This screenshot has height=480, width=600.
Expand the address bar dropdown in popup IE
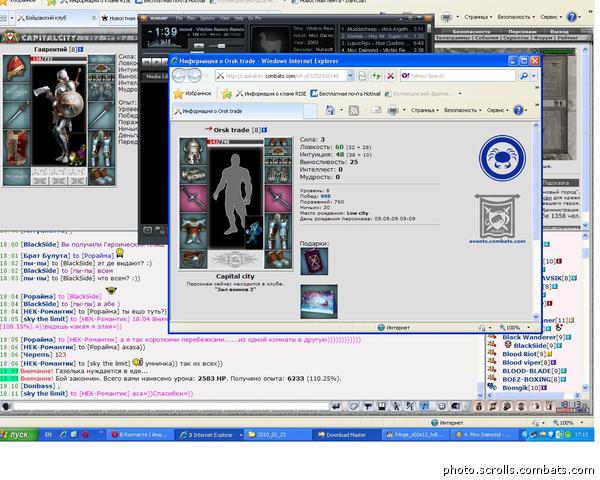coord(350,76)
